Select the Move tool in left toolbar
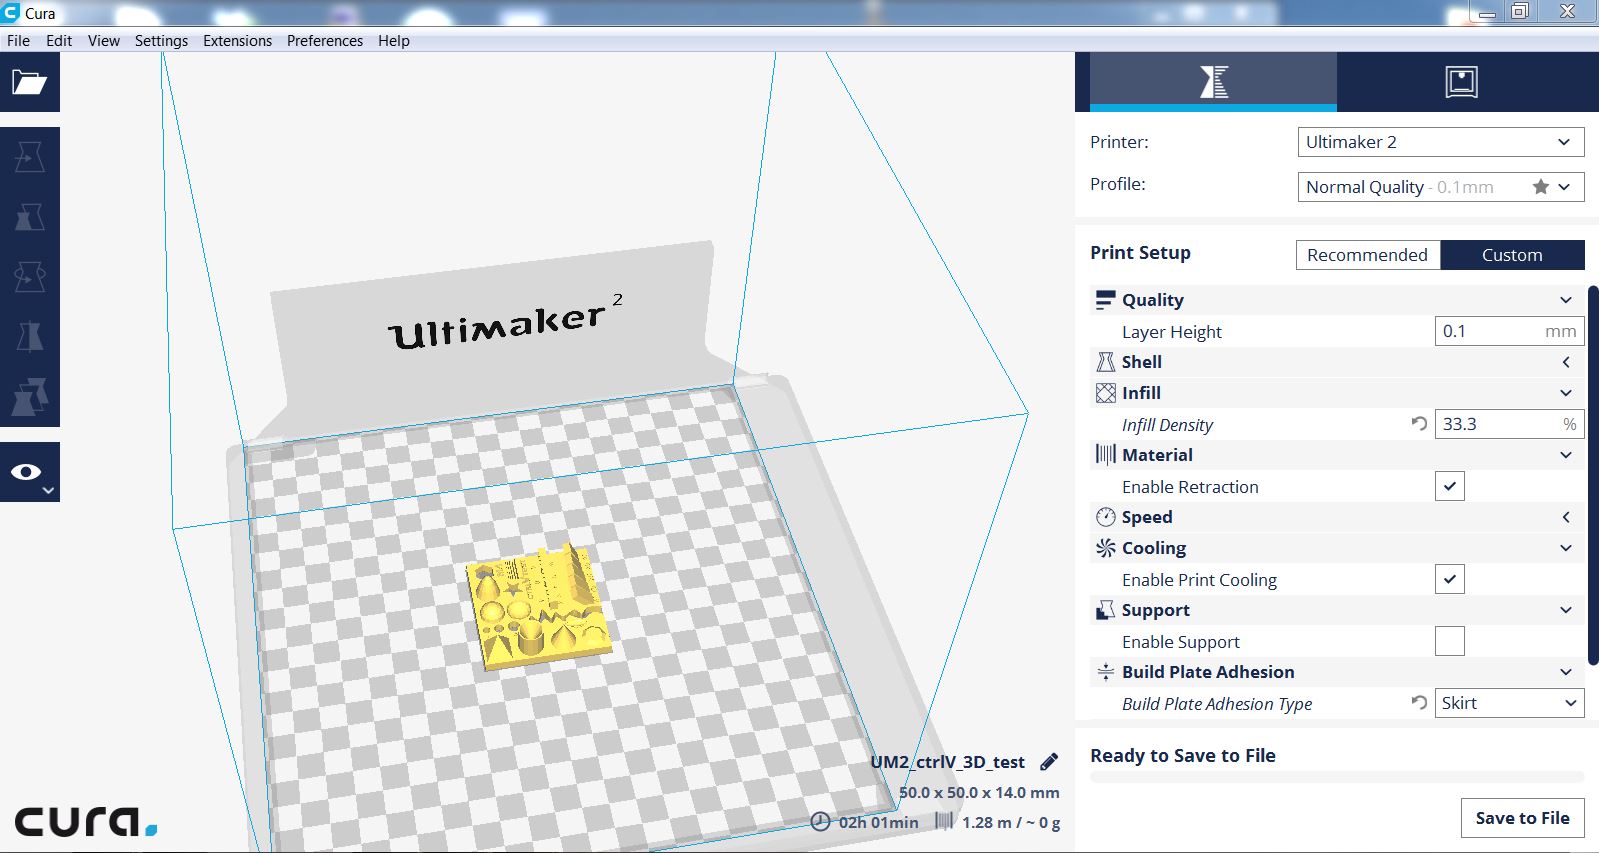The height and width of the screenshot is (853, 1599). pos(29,157)
